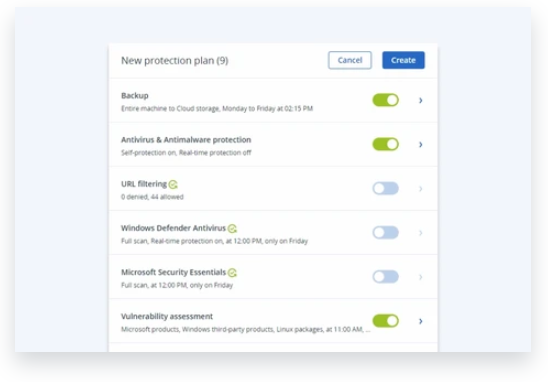
Task: Click the status icon next to Windows Defender Antivirus
Action: pos(232,229)
